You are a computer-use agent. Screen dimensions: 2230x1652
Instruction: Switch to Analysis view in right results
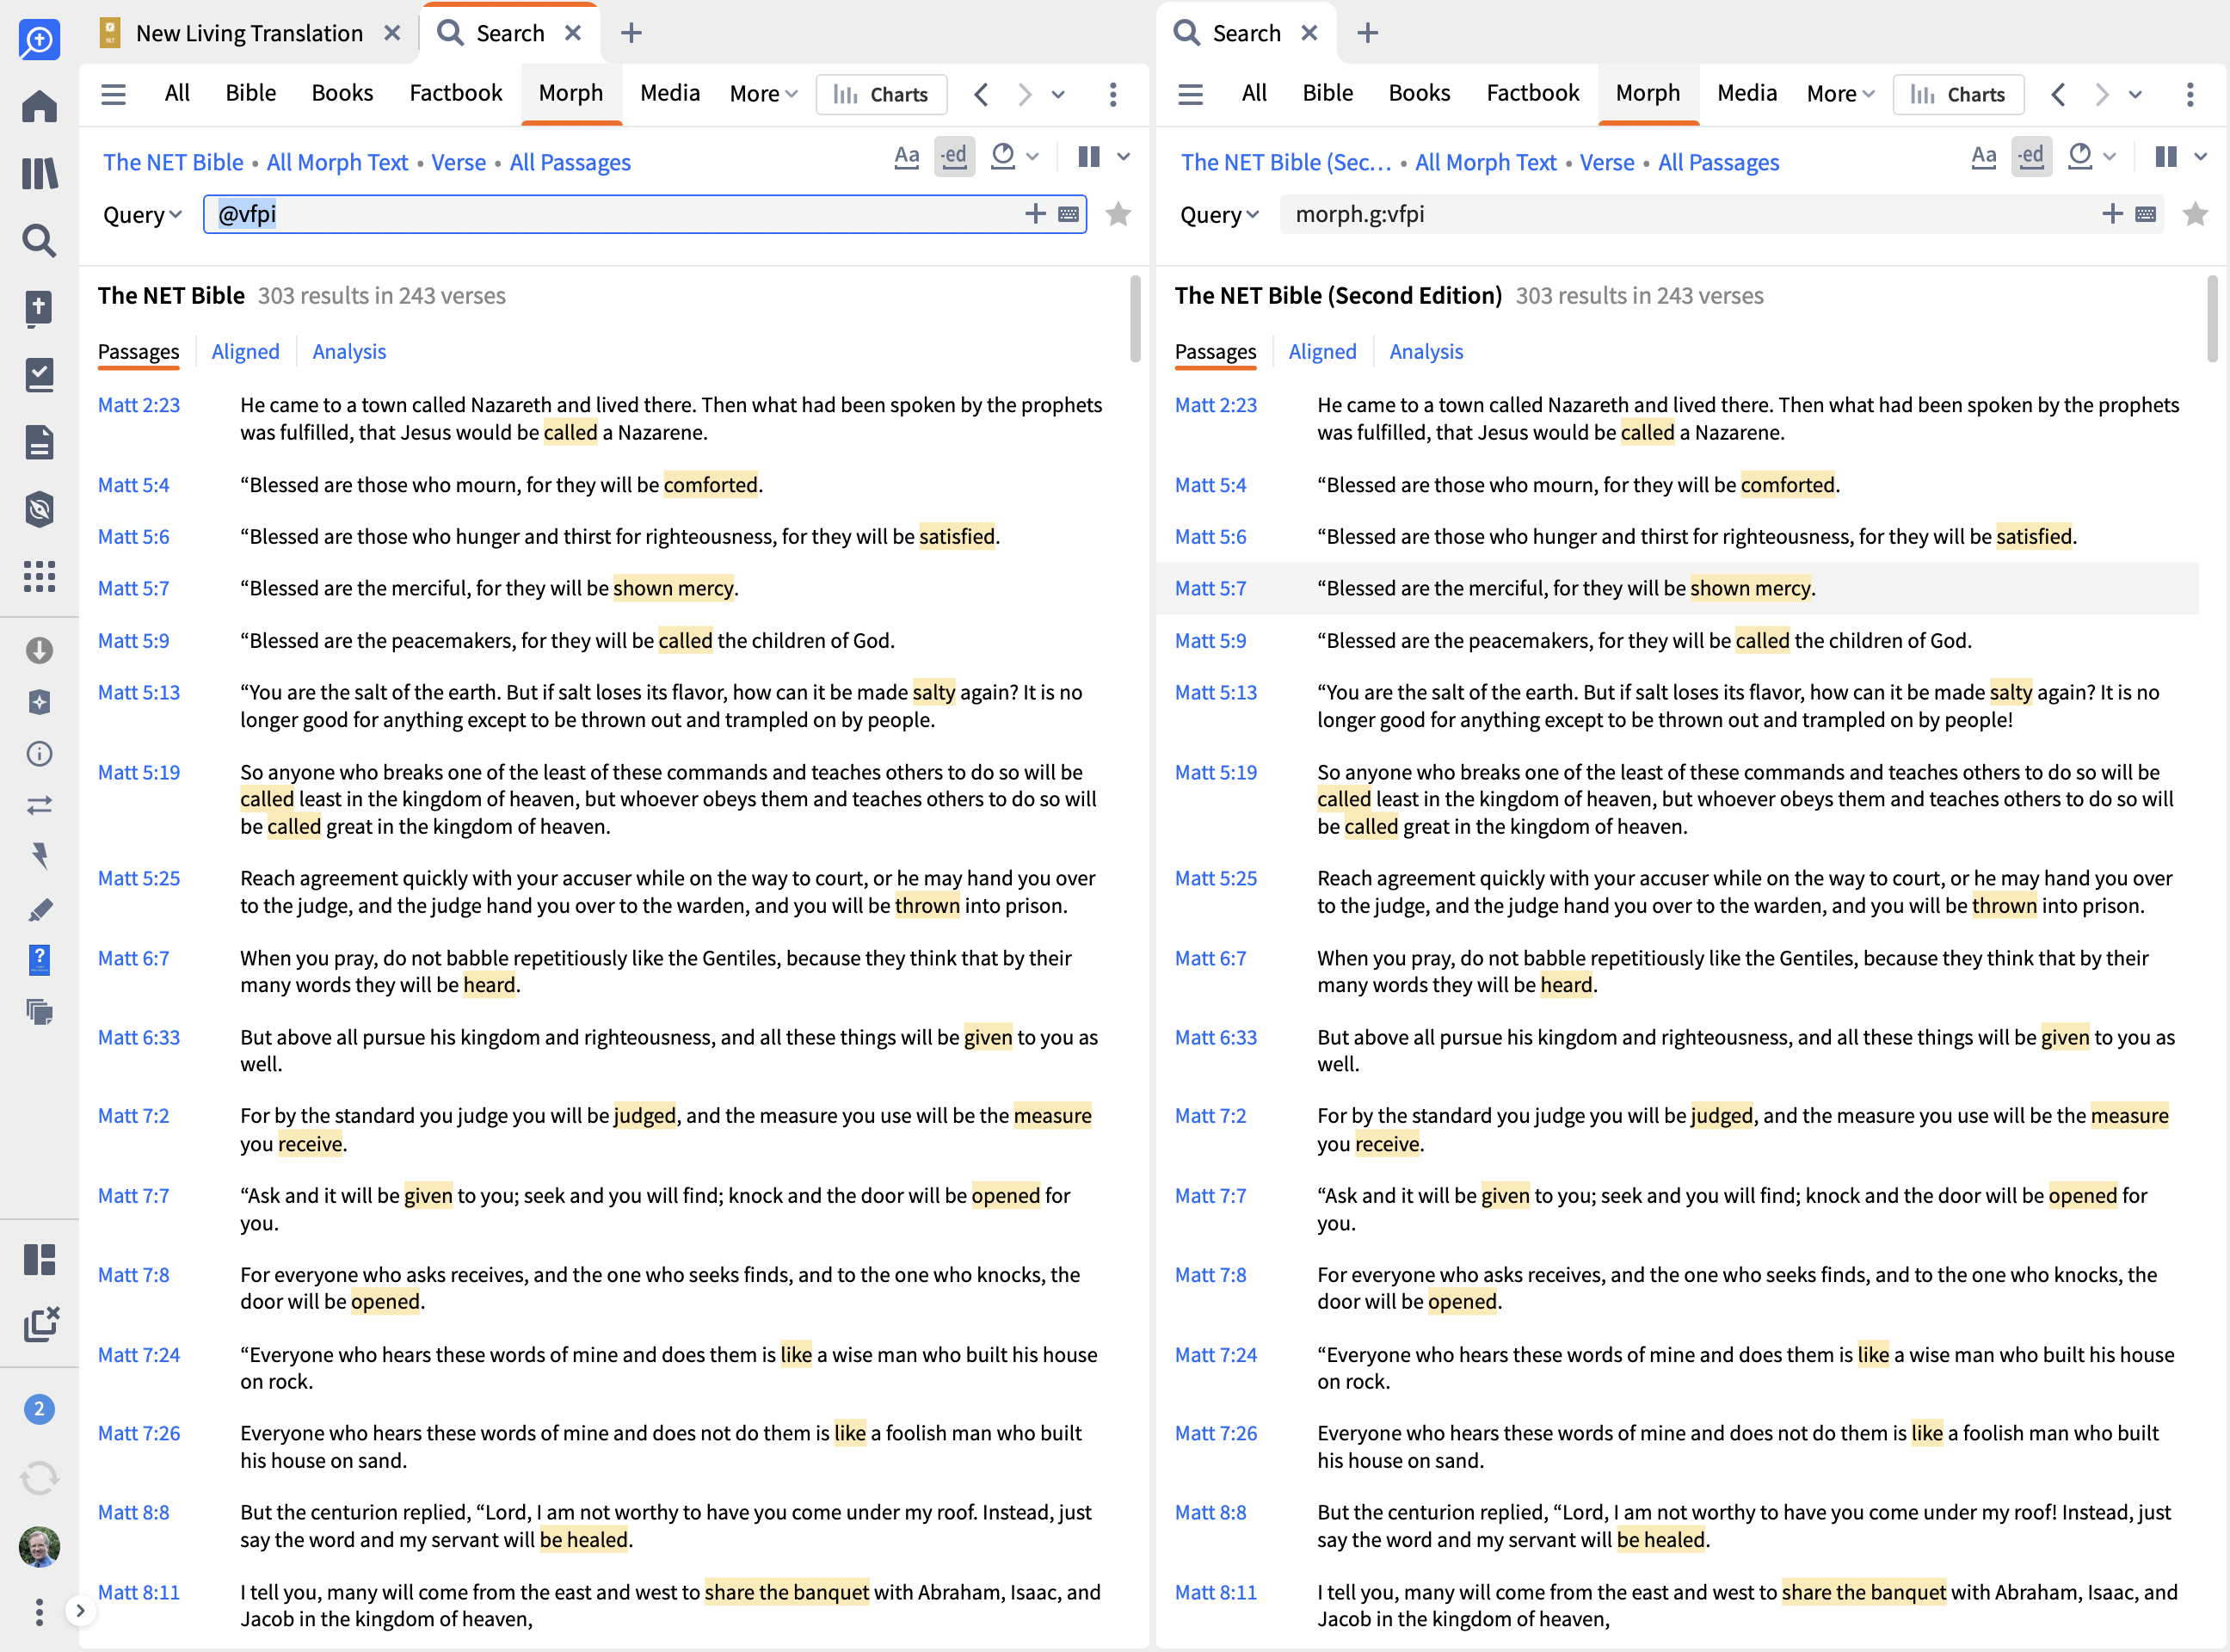point(1426,351)
